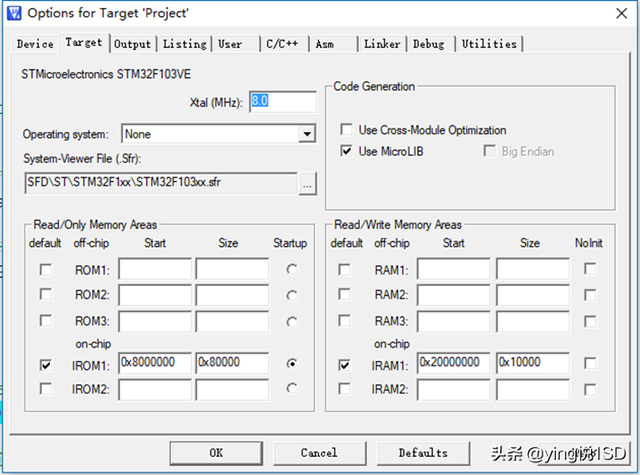Toggle the IRAM1 default checkbox
Screen dimensions: 640x475
[x=344, y=365]
